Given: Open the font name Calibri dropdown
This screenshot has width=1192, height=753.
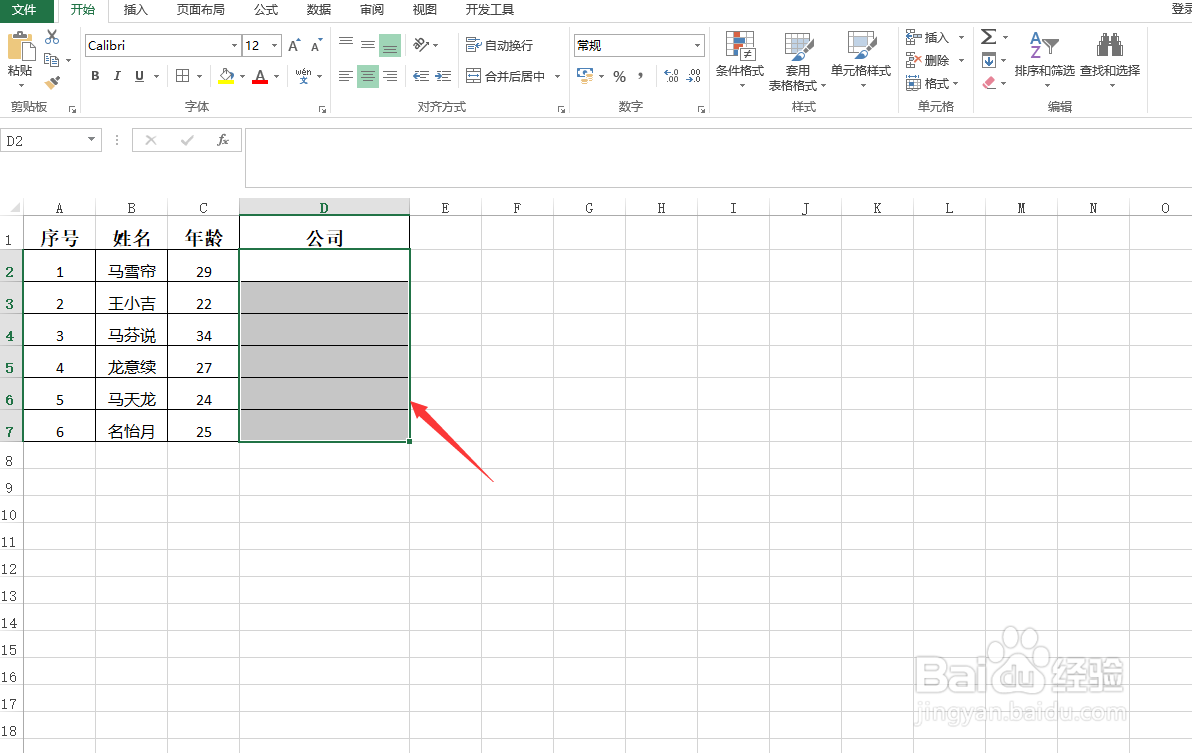Looking at the screenshot, I should [234, 46].
